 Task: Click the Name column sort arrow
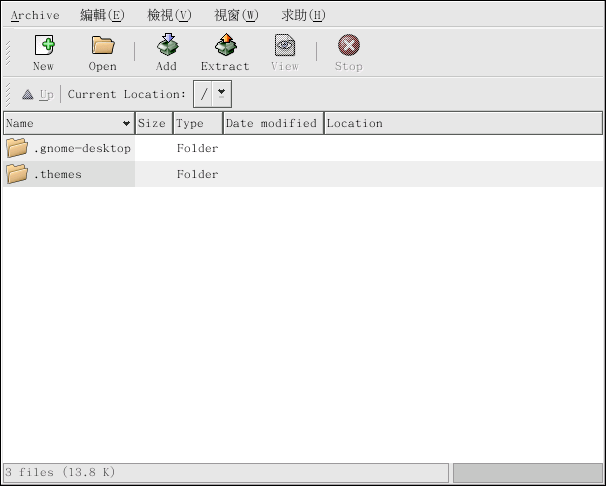click(x=126, y=124)
